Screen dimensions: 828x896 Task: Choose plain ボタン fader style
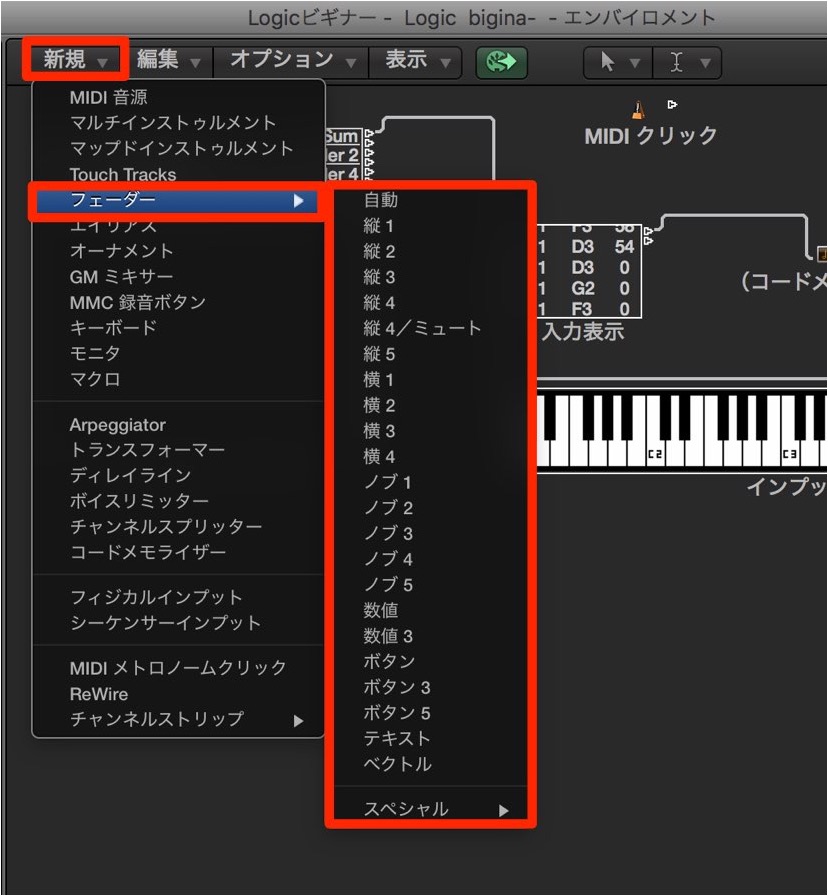point(430,662)
